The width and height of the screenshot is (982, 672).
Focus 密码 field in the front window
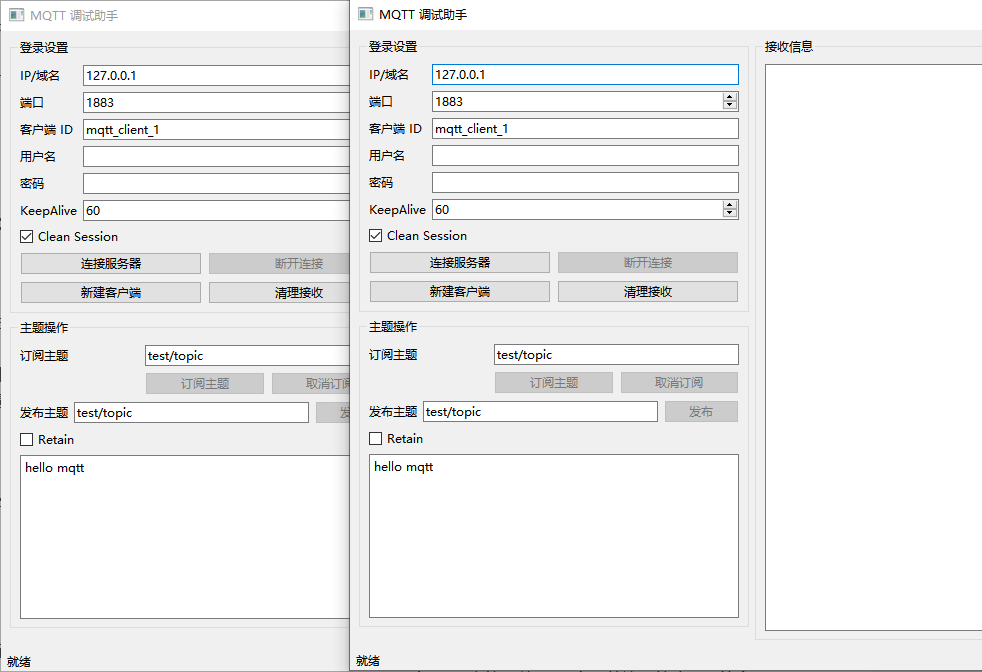pos(585,182)
